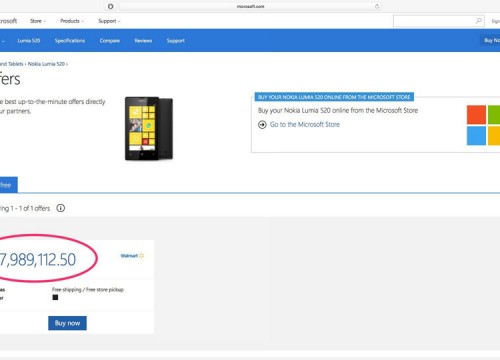500x360 pixels.
Task: Click the circular icon left of address bar
Action: [111, 6]
